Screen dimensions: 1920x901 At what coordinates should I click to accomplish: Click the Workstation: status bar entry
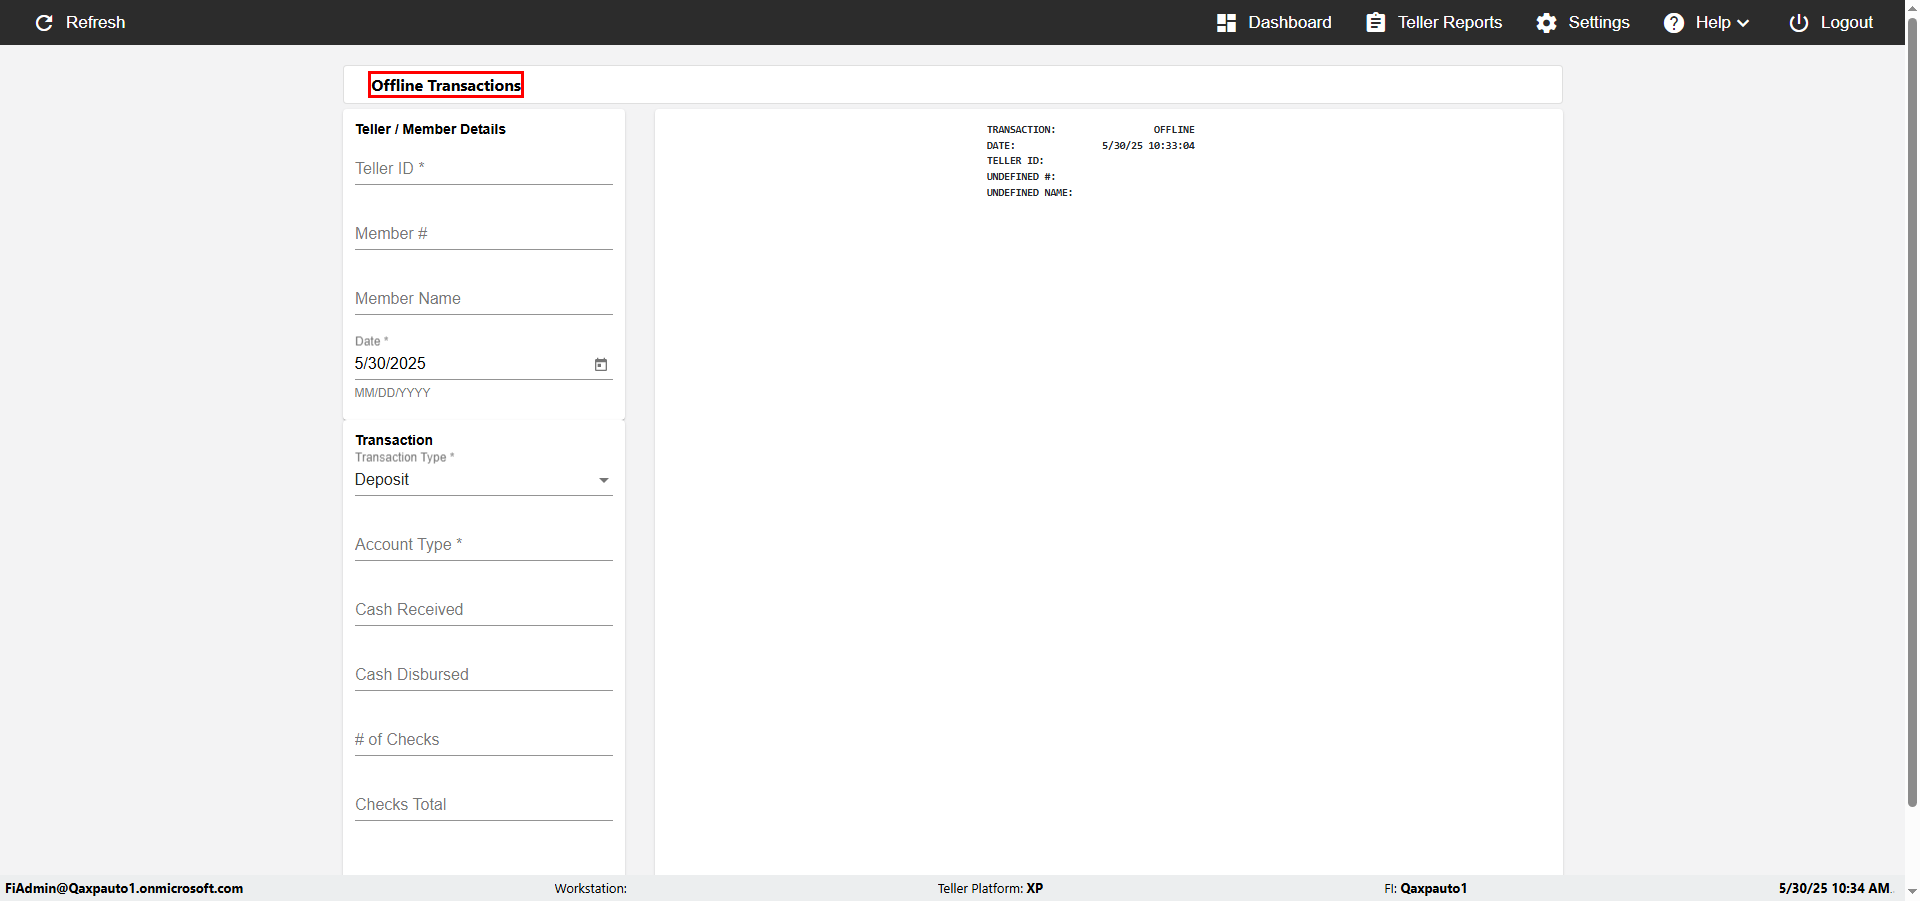coord(591,888)
